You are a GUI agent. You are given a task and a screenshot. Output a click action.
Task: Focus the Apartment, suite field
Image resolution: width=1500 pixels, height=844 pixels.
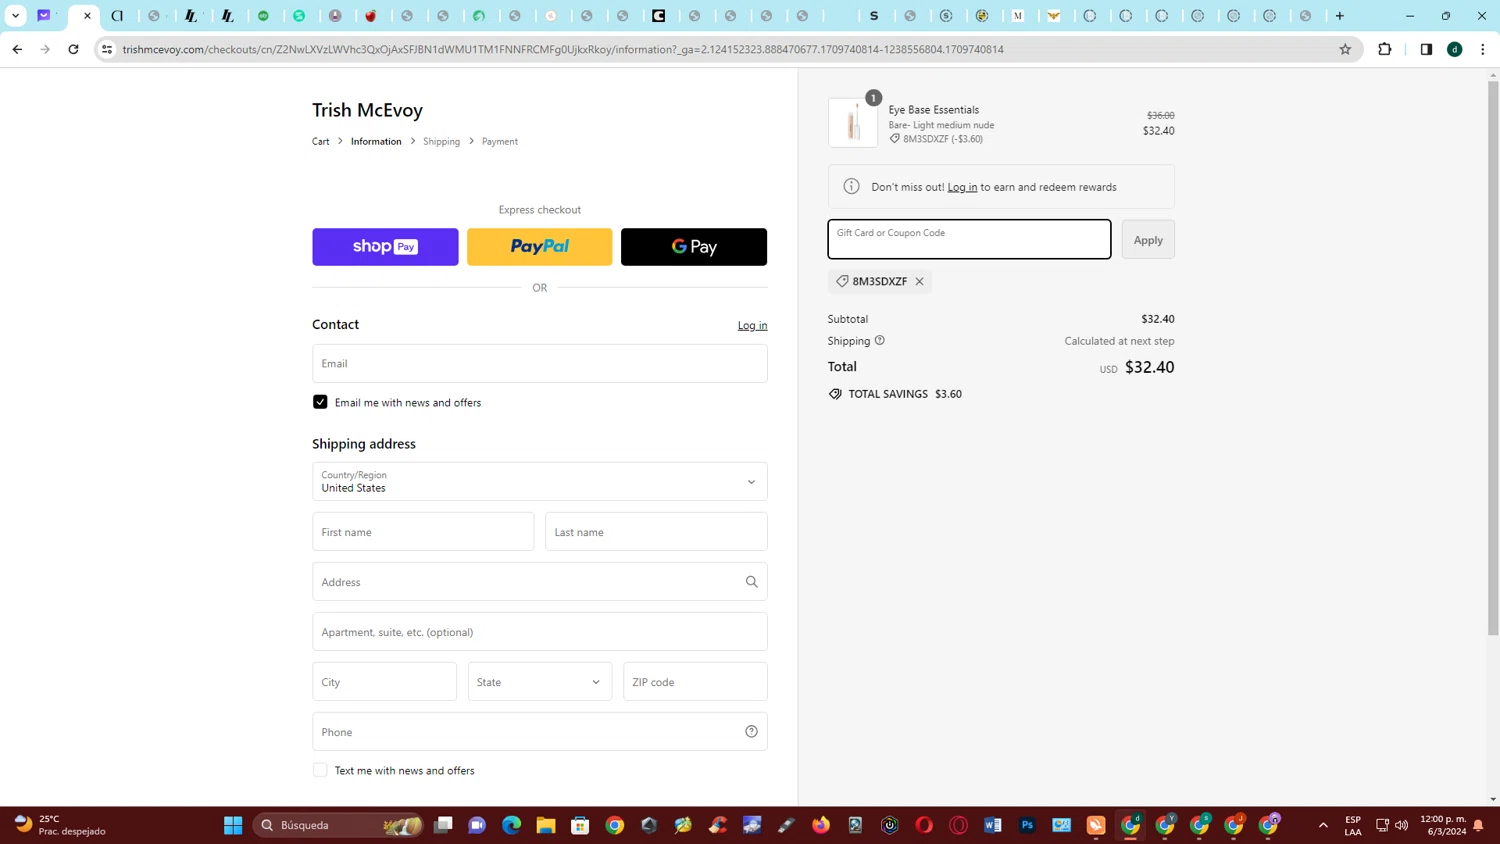[540, 632]
